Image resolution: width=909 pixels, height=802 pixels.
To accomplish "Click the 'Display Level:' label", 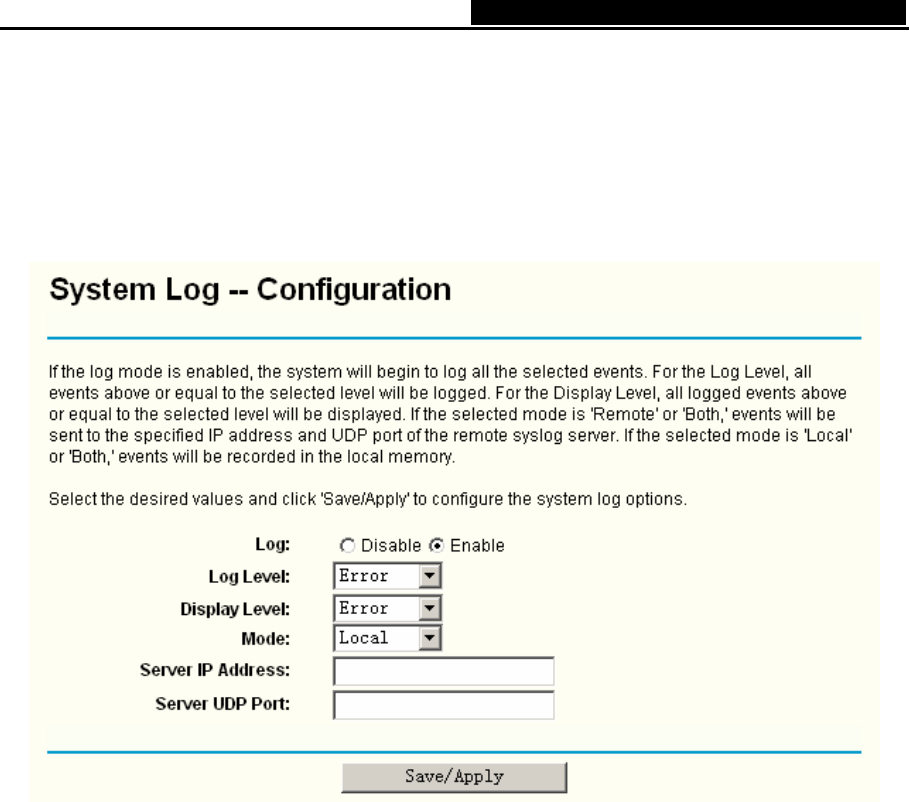I will (x=235, y=609).
